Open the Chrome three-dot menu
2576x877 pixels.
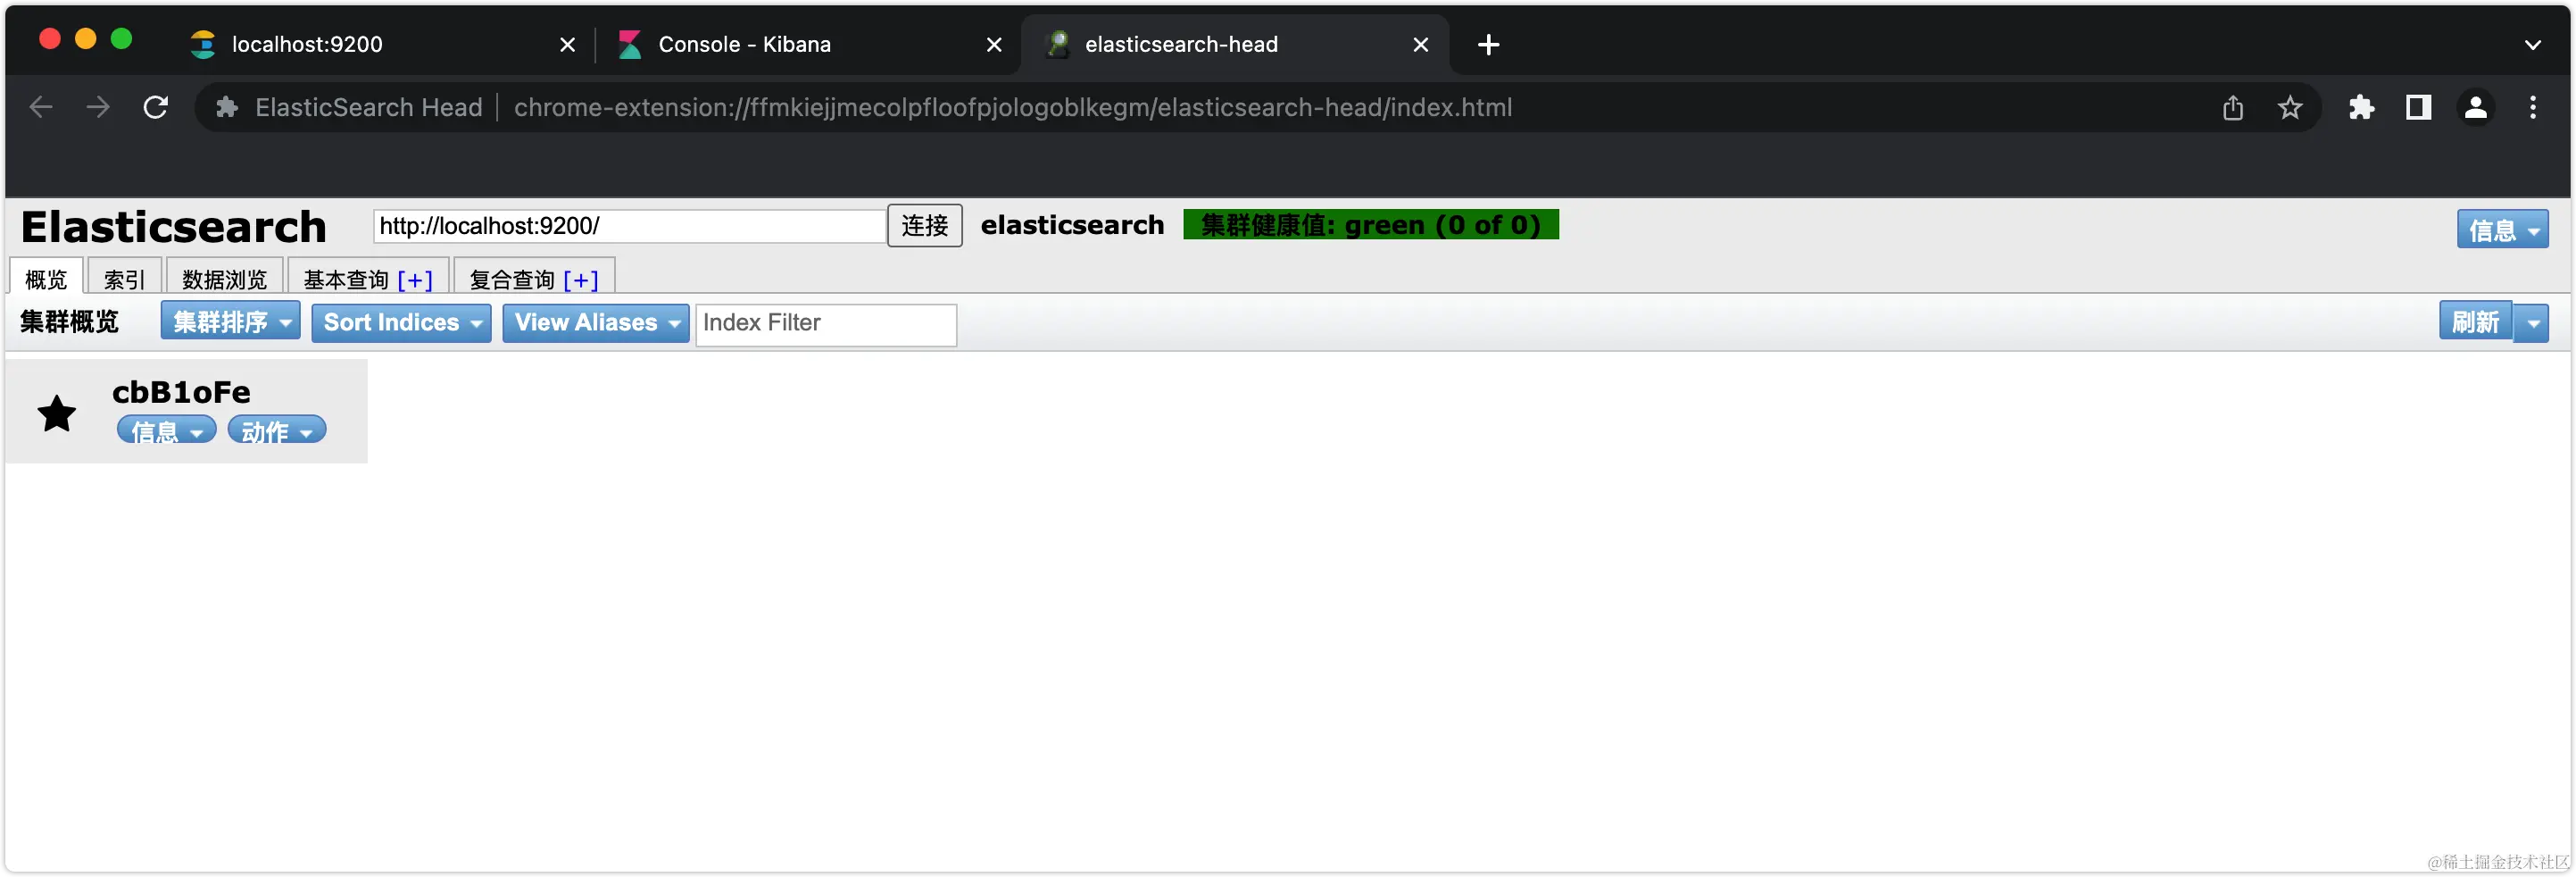click(x=2532, y=107)
